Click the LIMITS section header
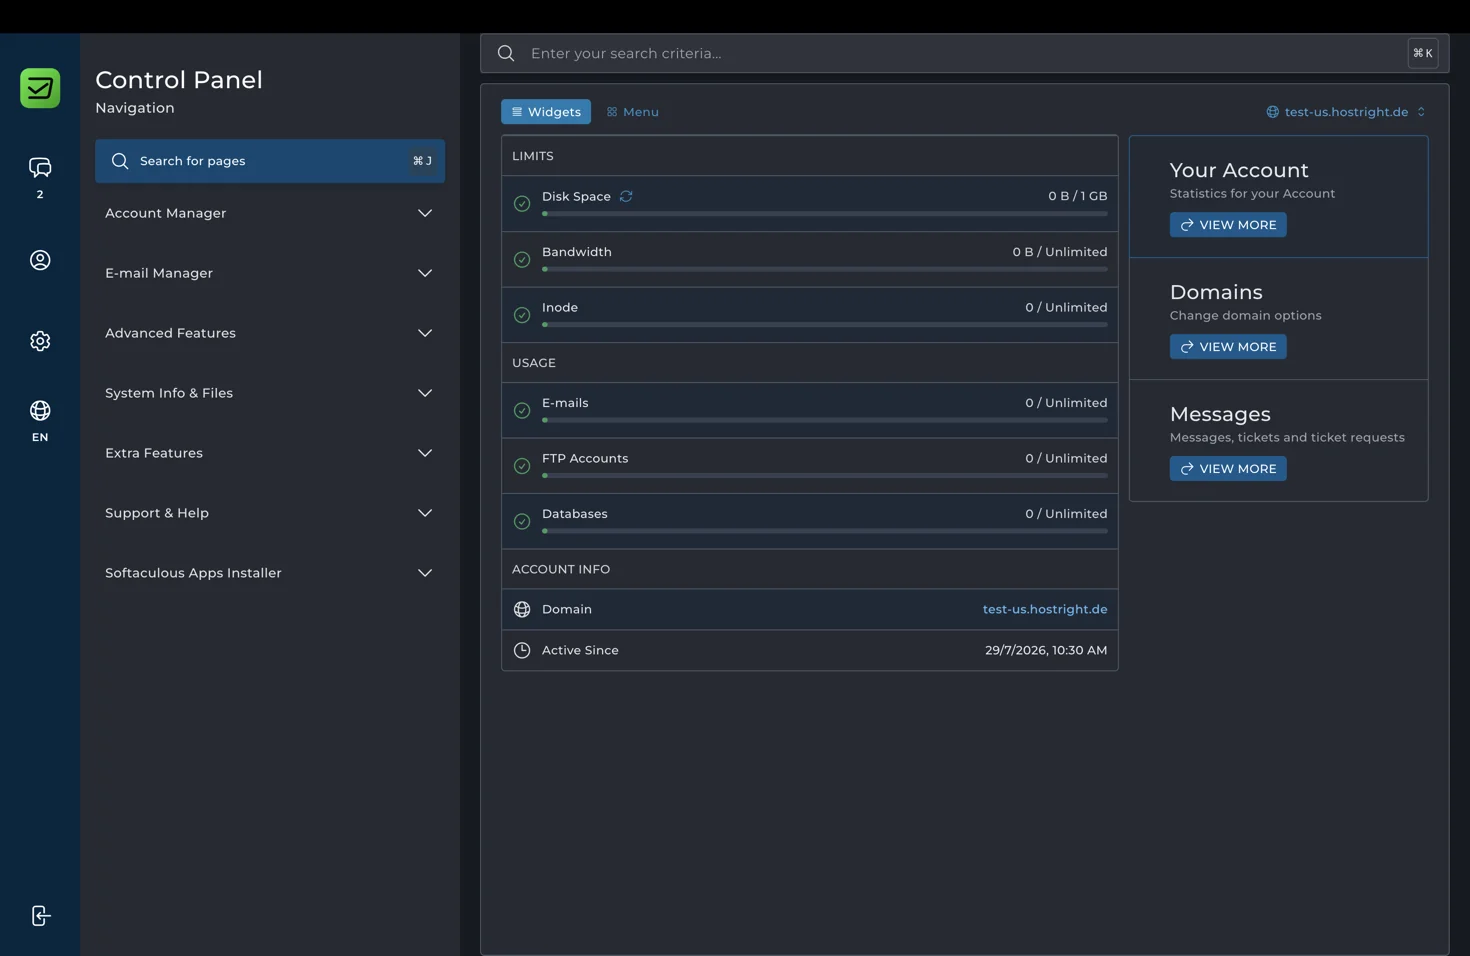 (533, 156)
